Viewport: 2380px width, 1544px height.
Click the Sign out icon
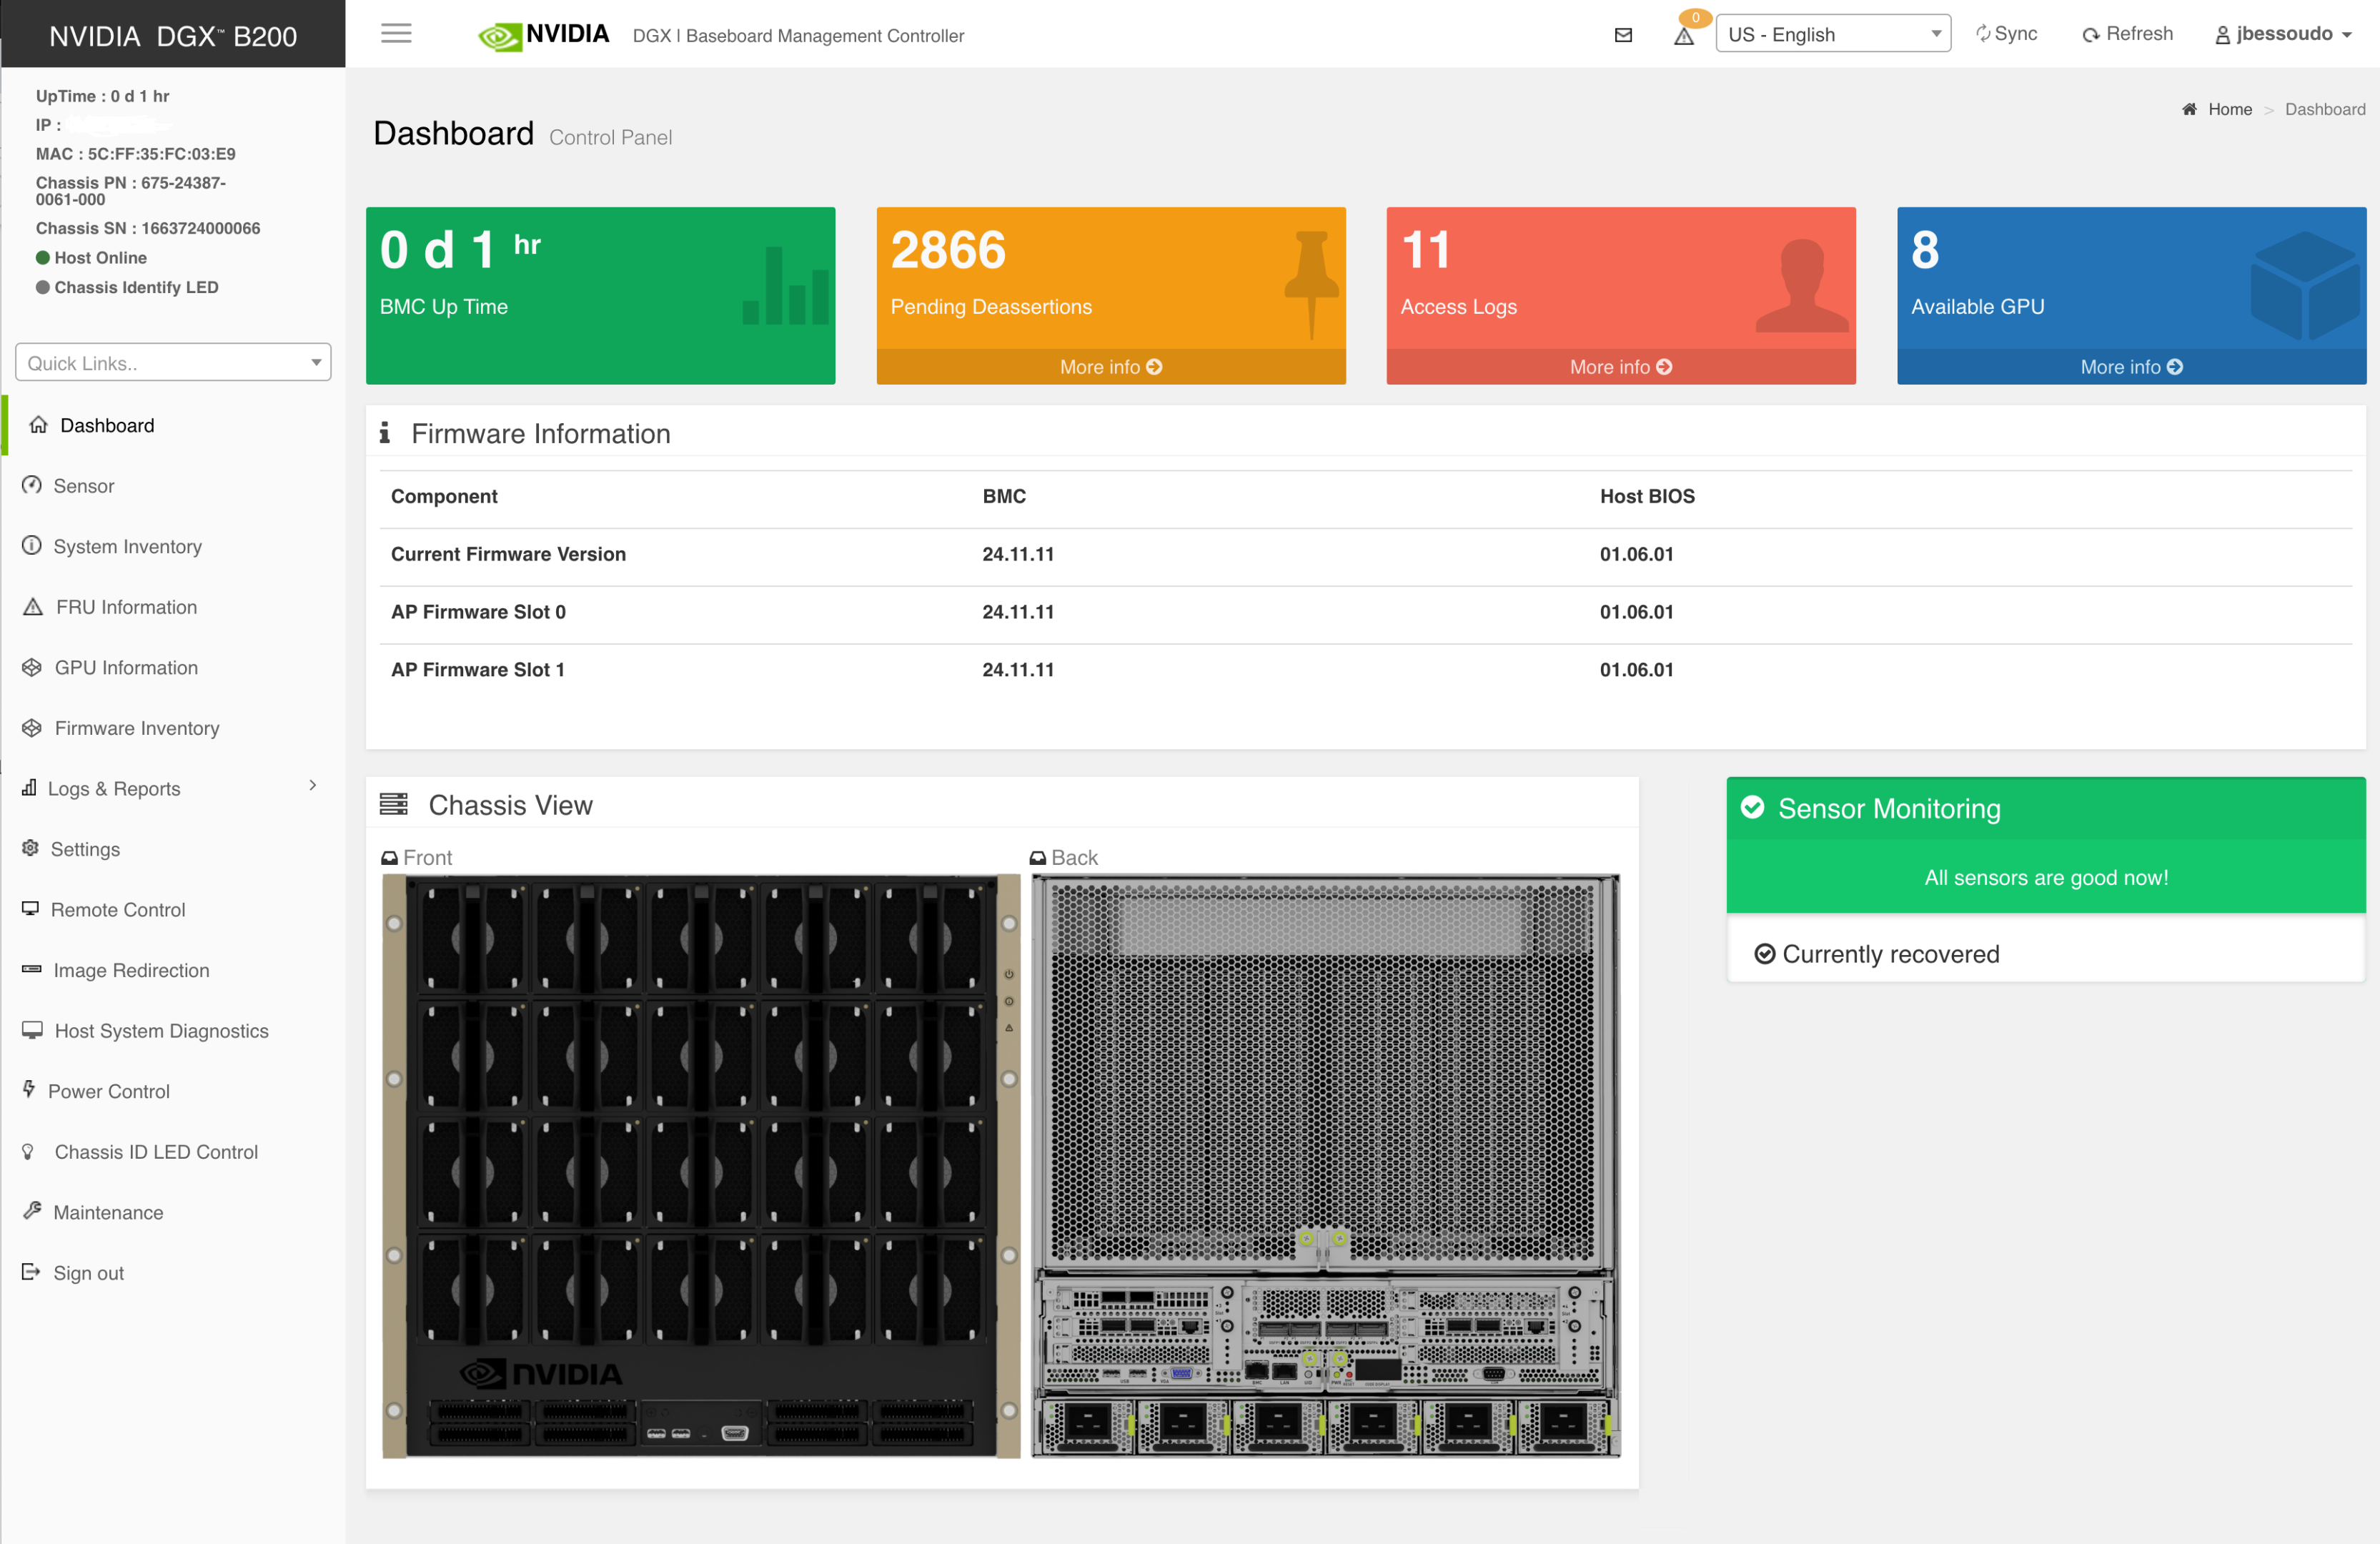[x=31, y=1272]
